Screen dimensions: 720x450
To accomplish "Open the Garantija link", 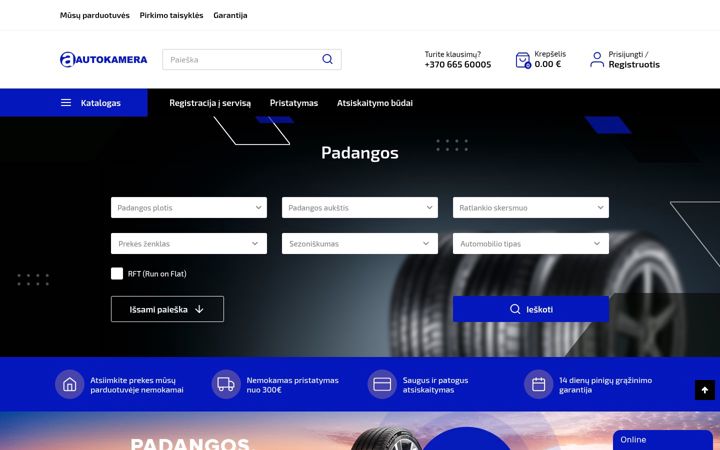I will click(x=230, y=15).
